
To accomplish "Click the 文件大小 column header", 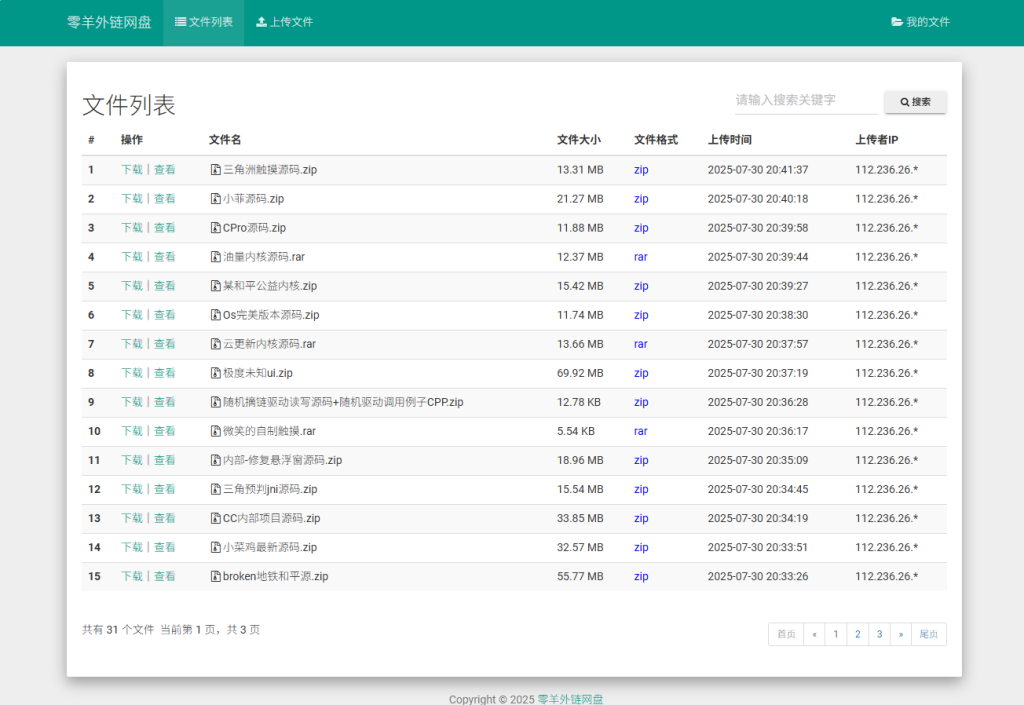I will coord(579,140).
